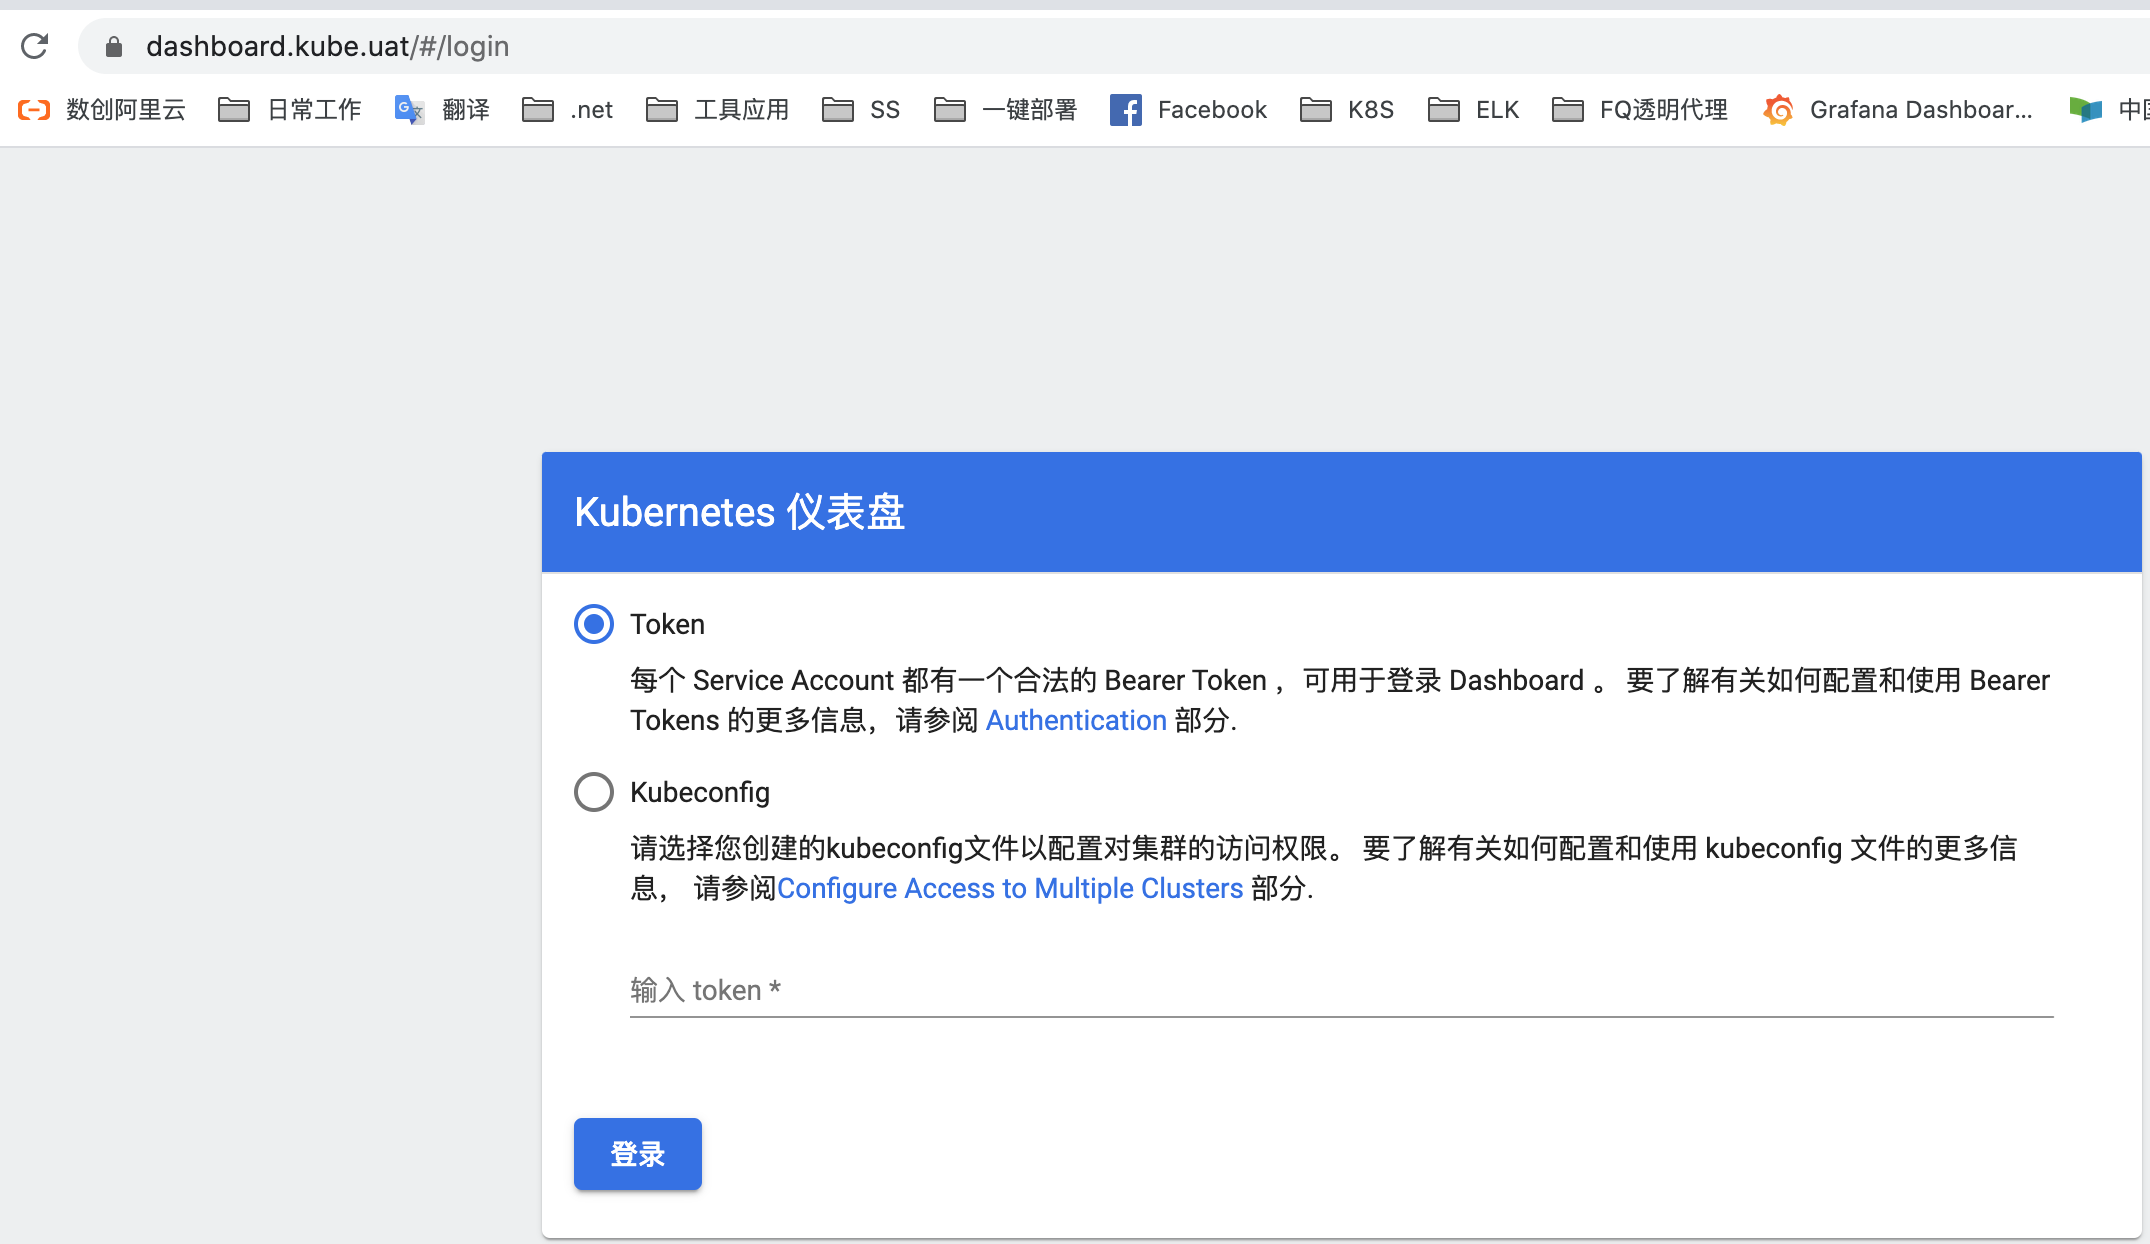Click the Authentication documentation link
This screenshot has width=2150, height=1244.
pyautogui.click(x=1076, y=720)
